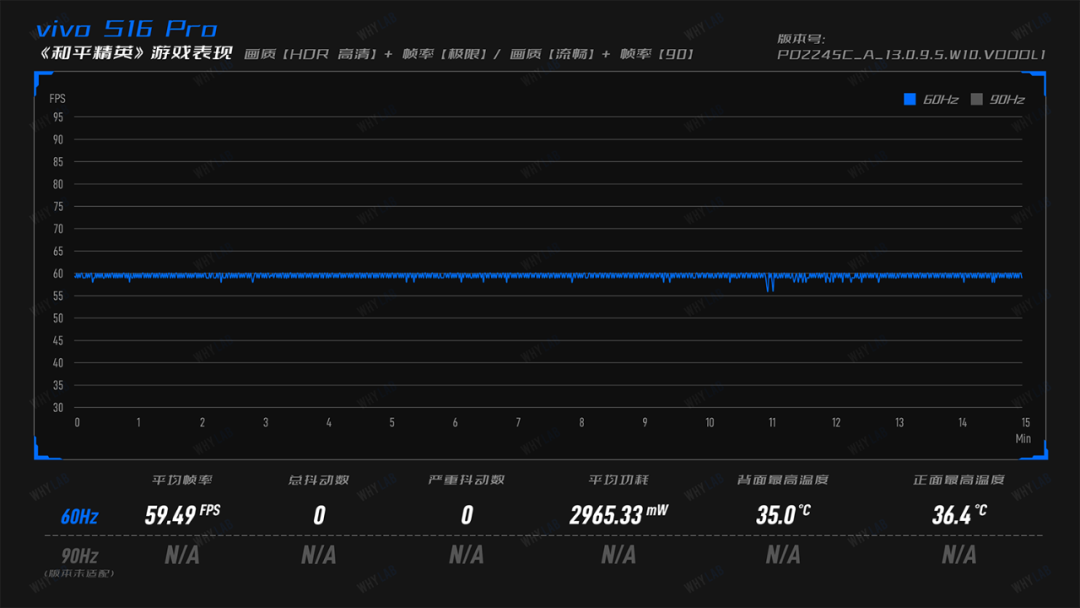1080x608 pixels.
Task: Click the 画质 [HDR 高清] settings text
Action: (x=310, y=54)
